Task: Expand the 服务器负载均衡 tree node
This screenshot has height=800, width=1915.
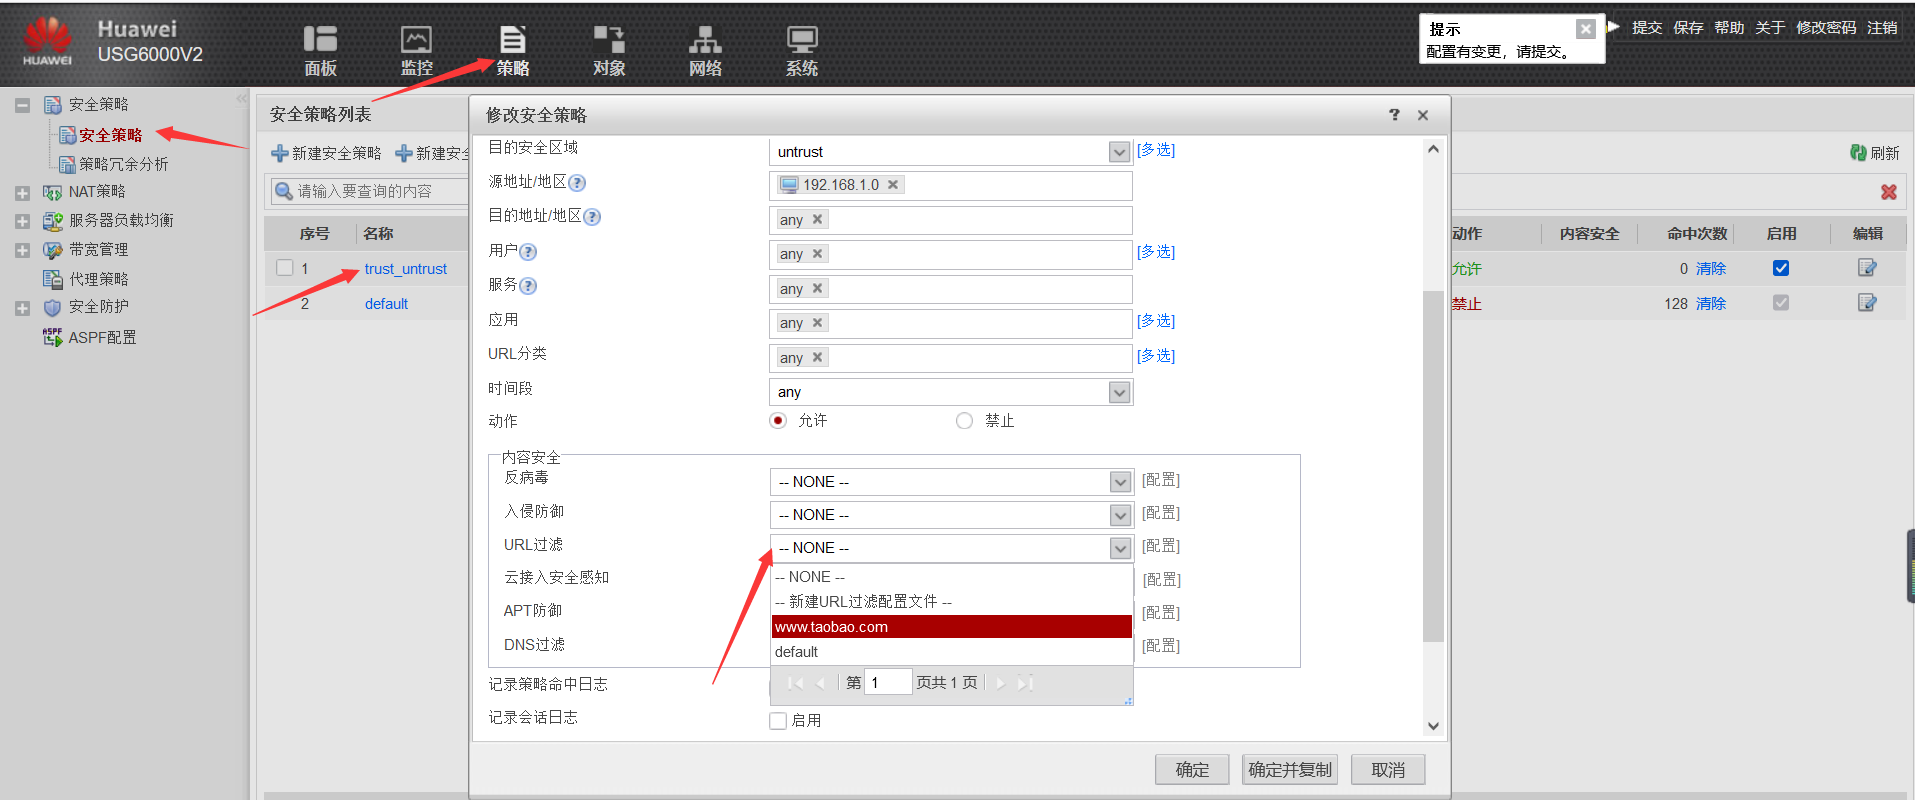Action: coord(22,222)
